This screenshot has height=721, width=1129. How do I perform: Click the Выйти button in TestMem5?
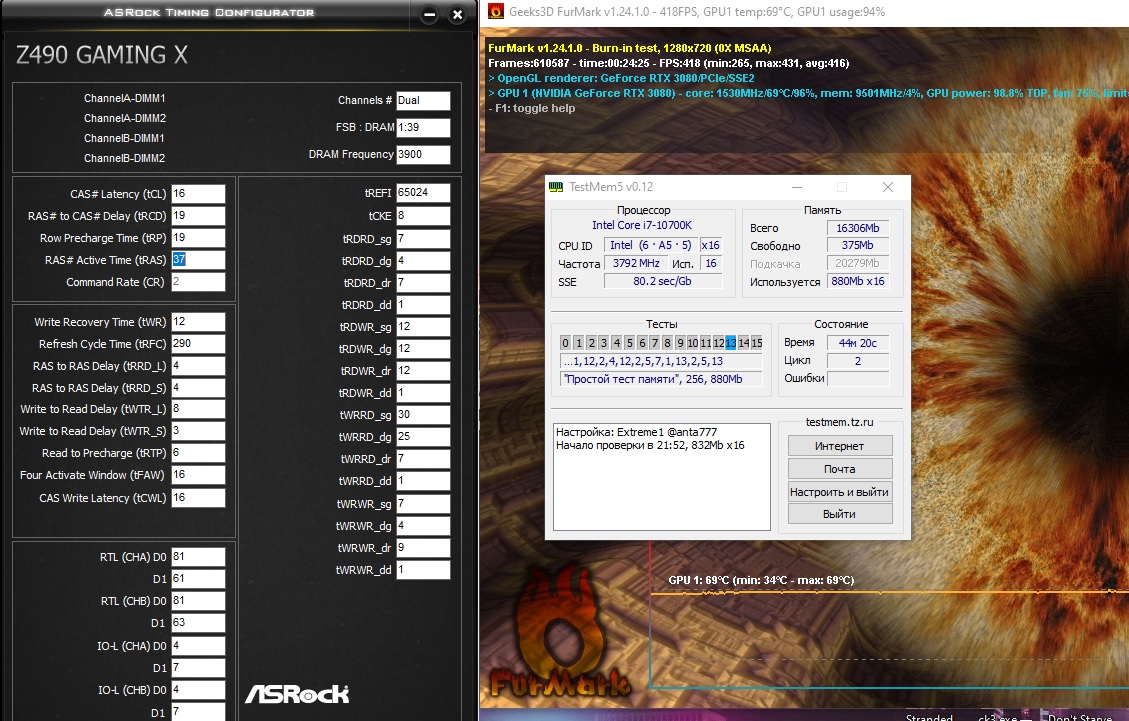tap(840, 514)
